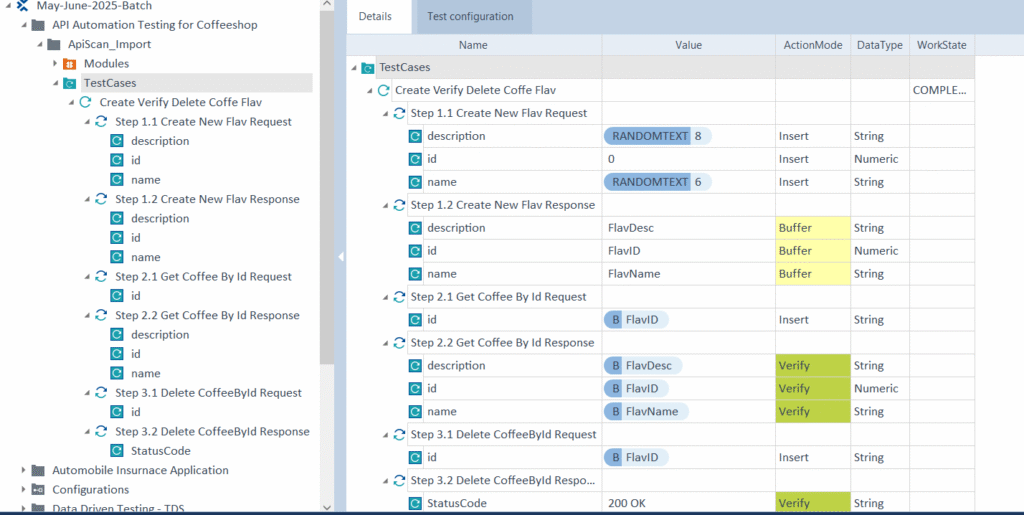Screen dimensions: 1024x515
Task: Click the WorkState column header
Action: [x=942, y=45]
